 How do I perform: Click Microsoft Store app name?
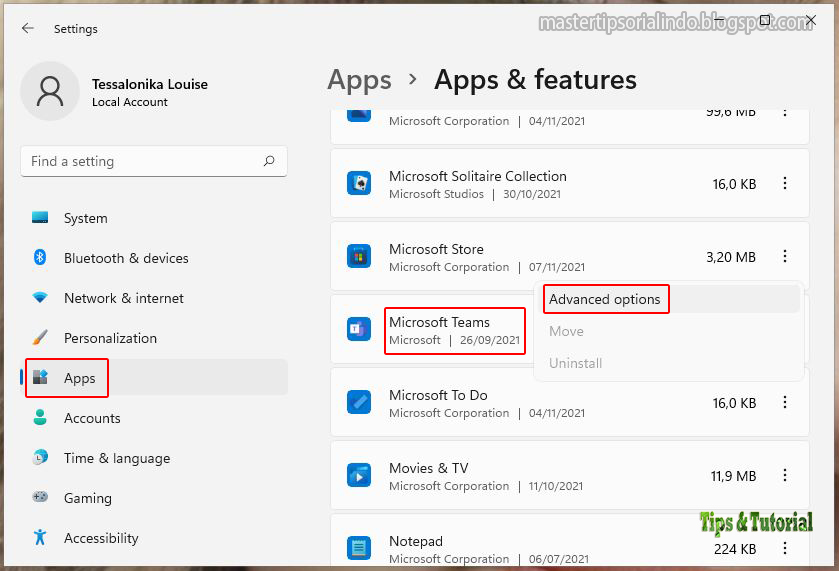tap(436, 249)
